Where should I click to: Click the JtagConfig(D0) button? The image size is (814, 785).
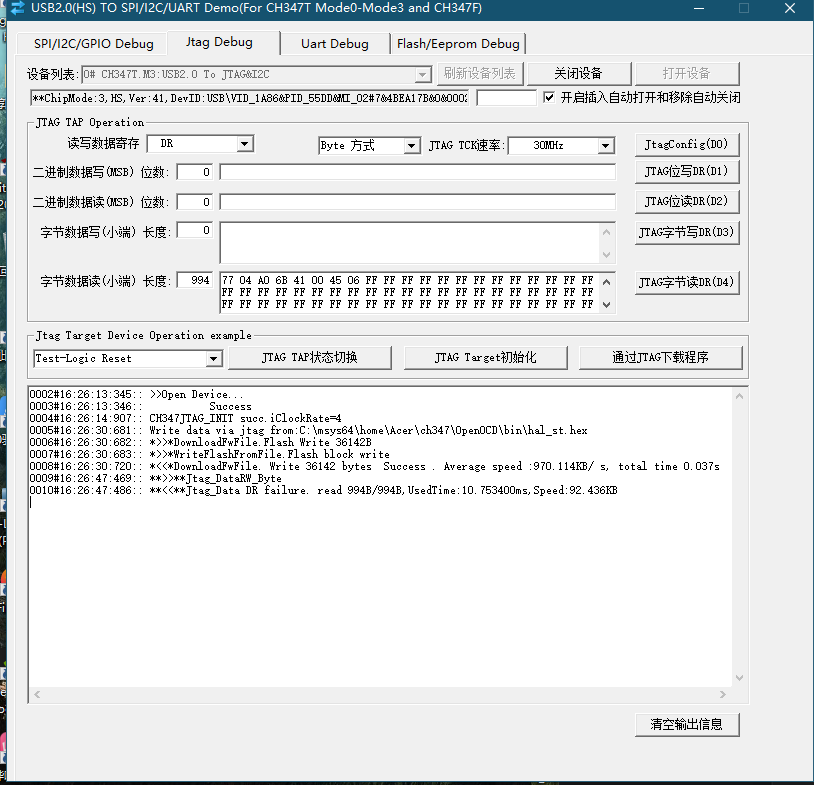tap(686, 144)
